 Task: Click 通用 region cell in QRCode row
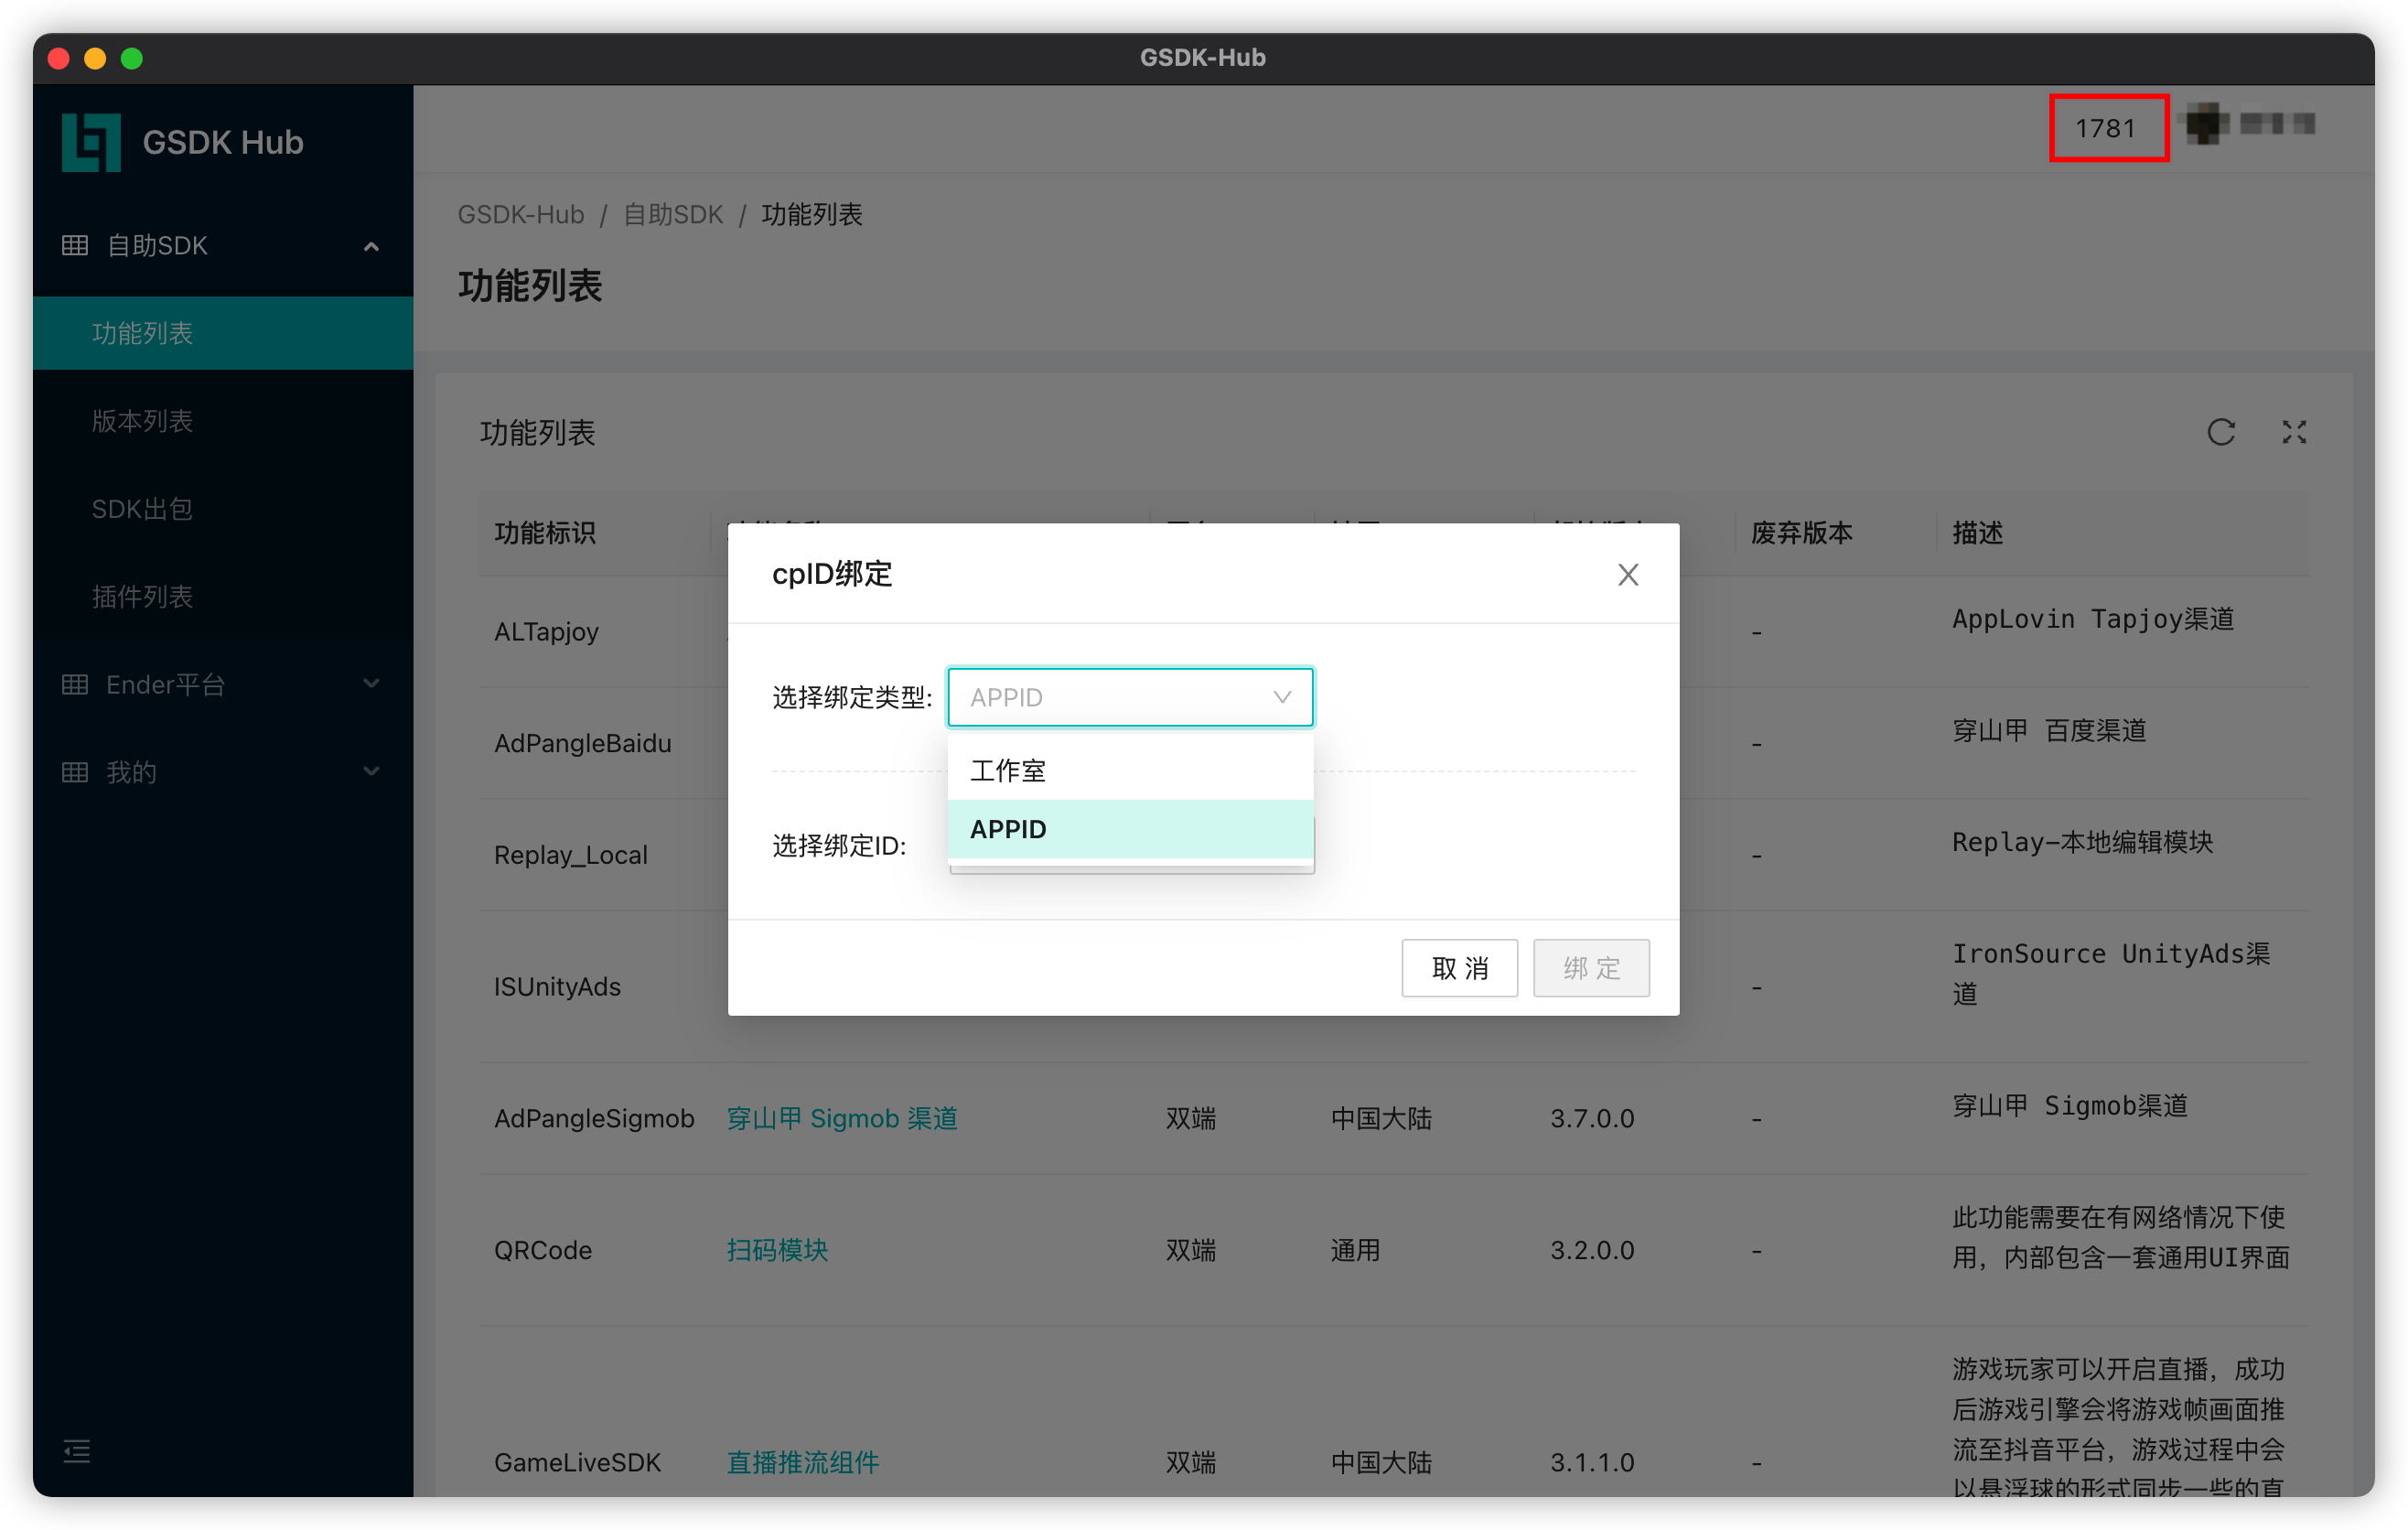click(1355, 1249)
